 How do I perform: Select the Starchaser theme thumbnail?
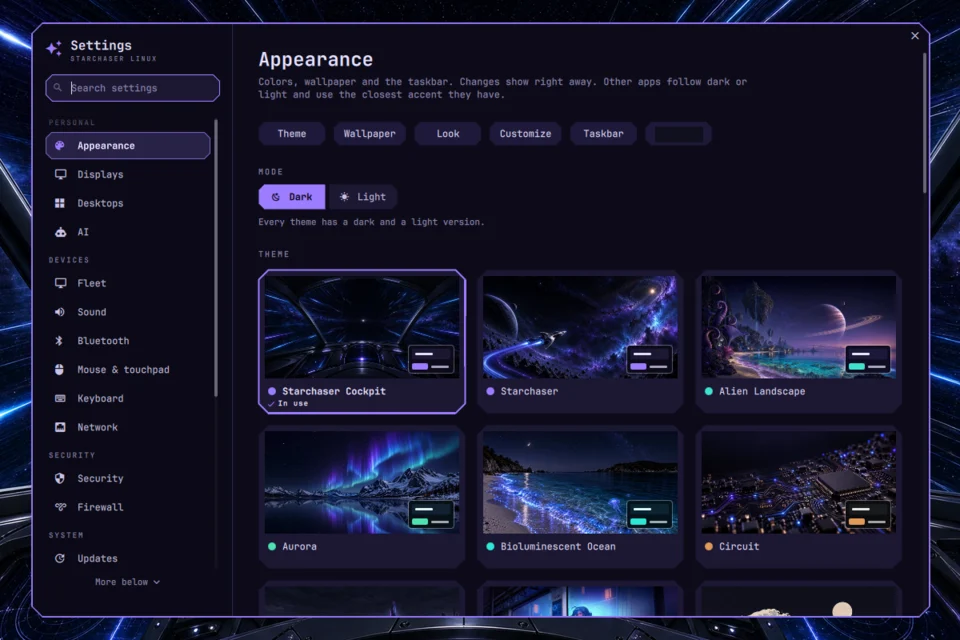(580, 327)
